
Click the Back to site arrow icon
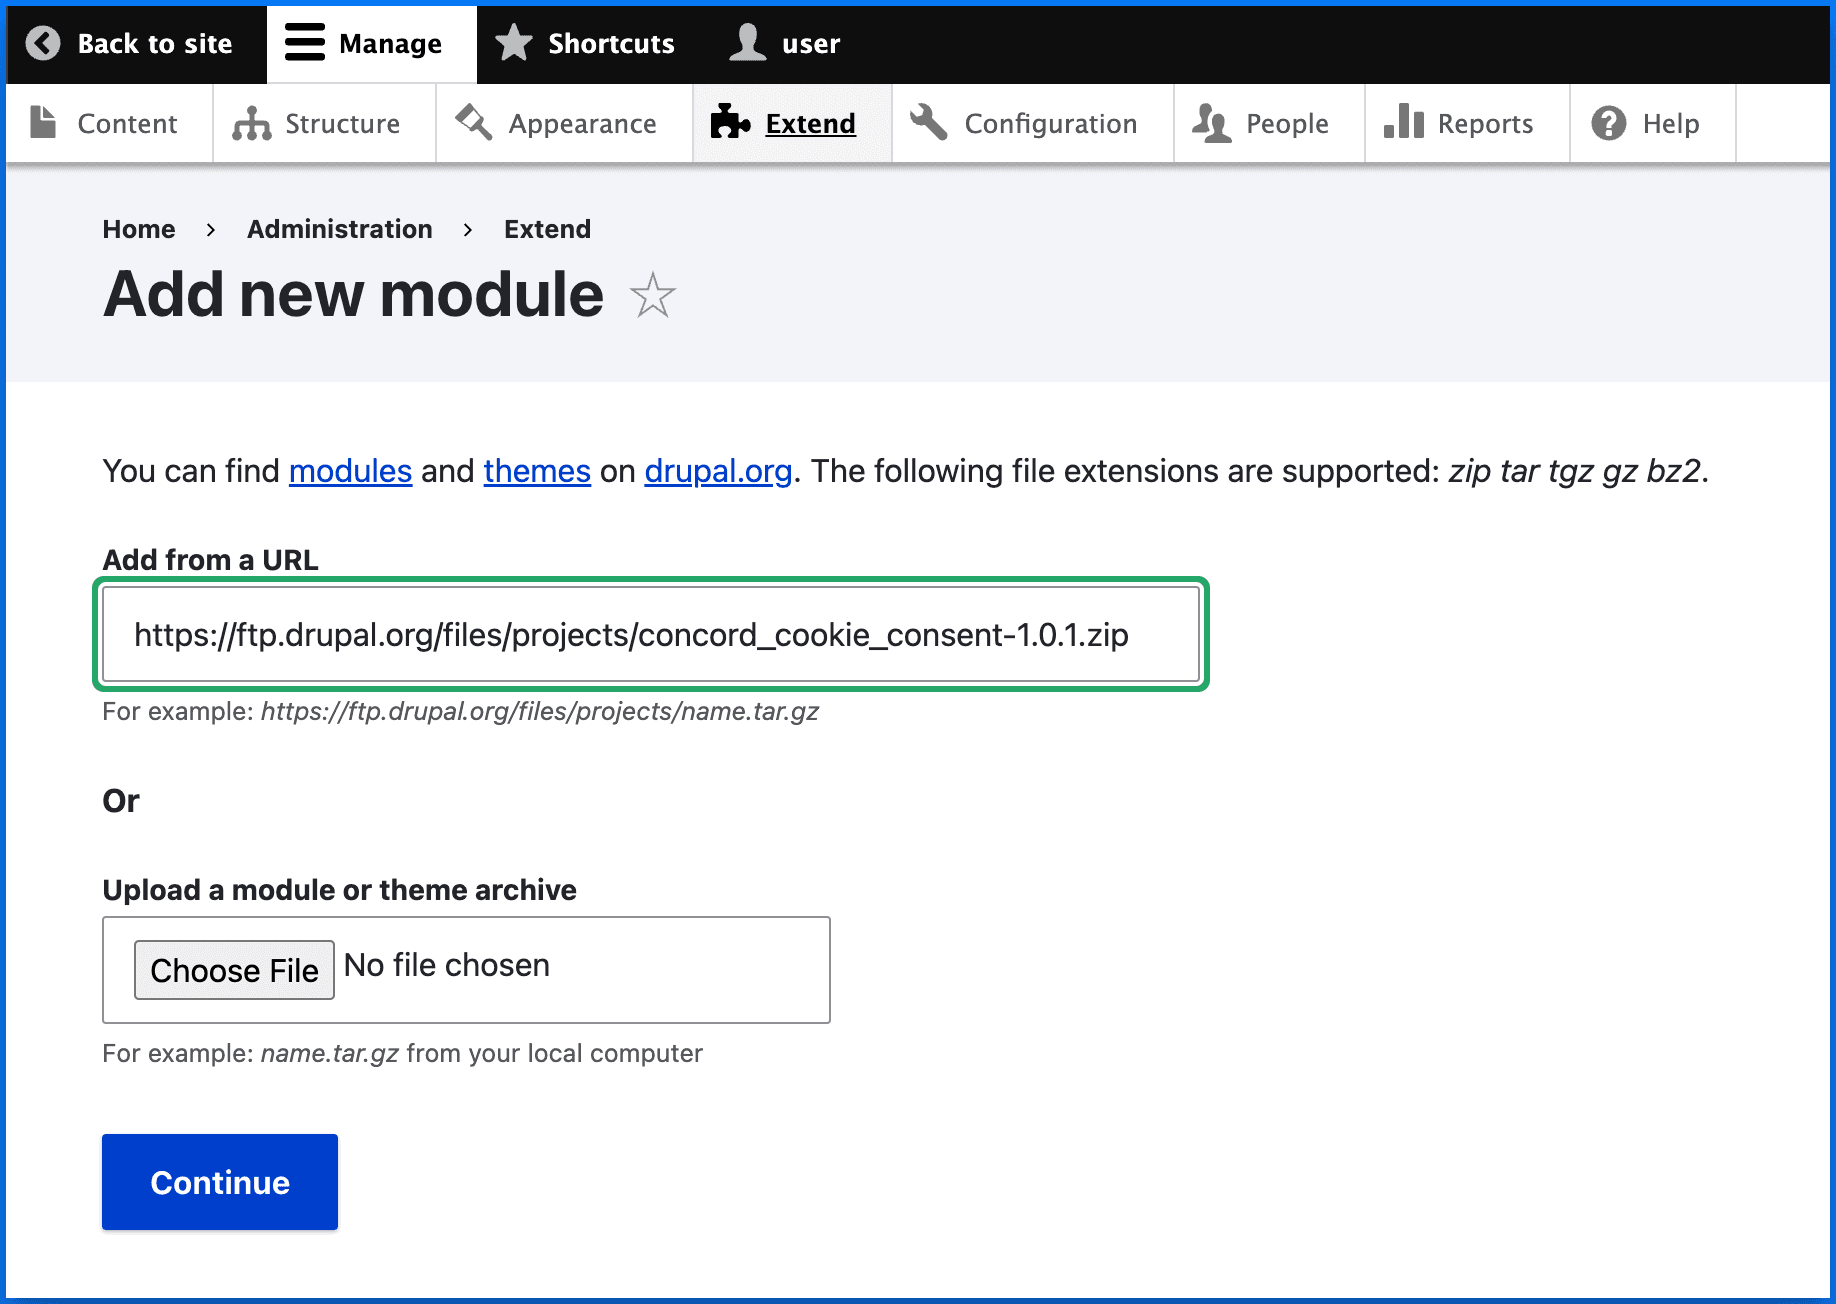[x=43, y=43]
